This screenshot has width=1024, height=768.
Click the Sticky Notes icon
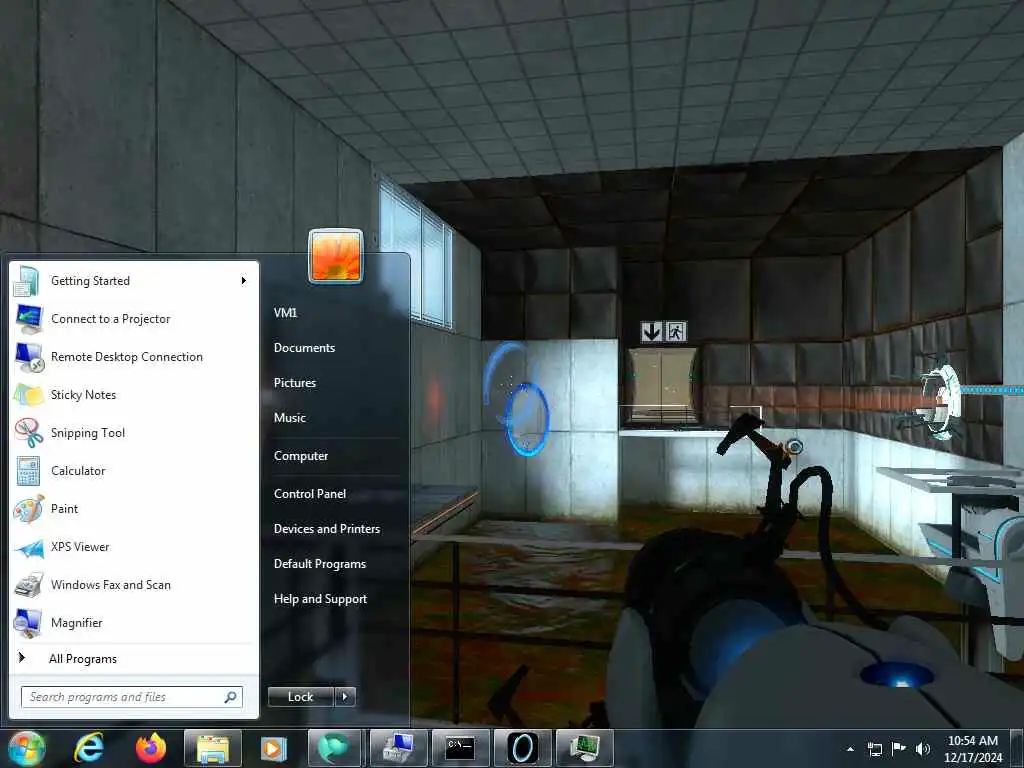pyautogui.click(x=29, y=394)
